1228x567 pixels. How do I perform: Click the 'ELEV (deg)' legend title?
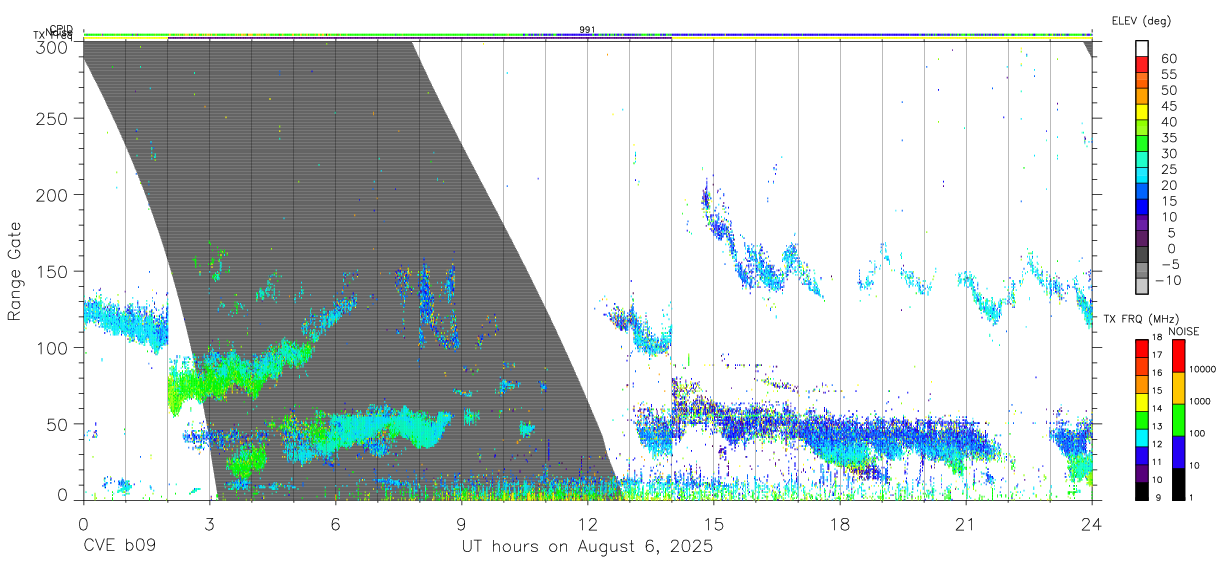click(x=1141, y=20)
